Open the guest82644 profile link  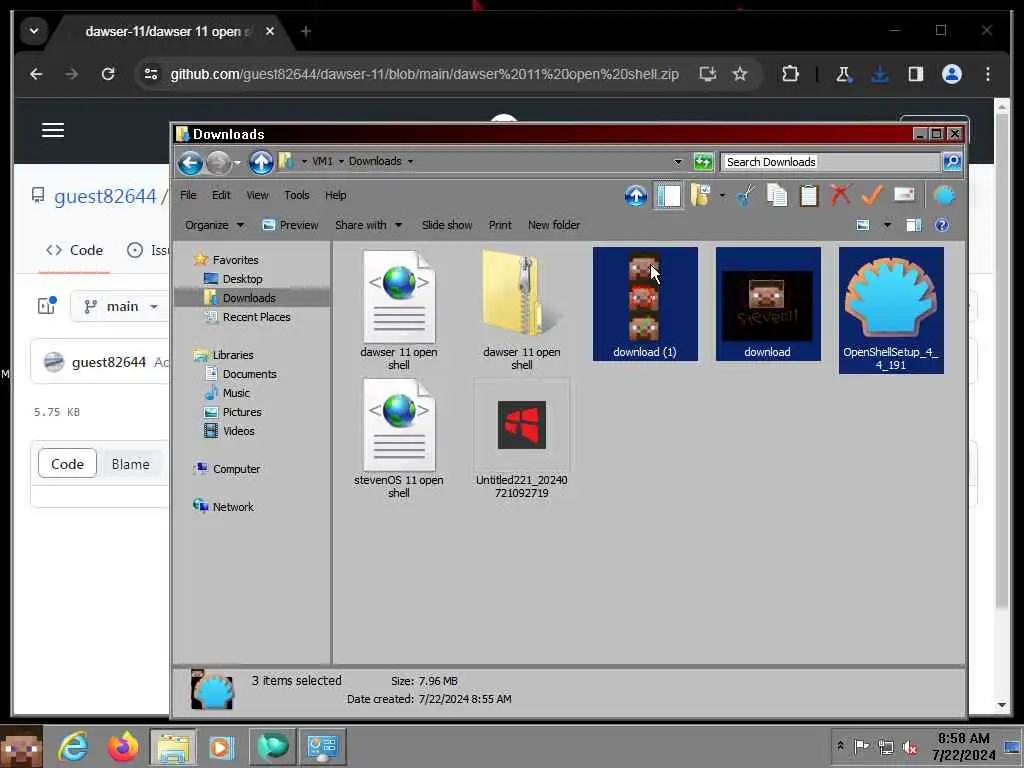[105, 196]
